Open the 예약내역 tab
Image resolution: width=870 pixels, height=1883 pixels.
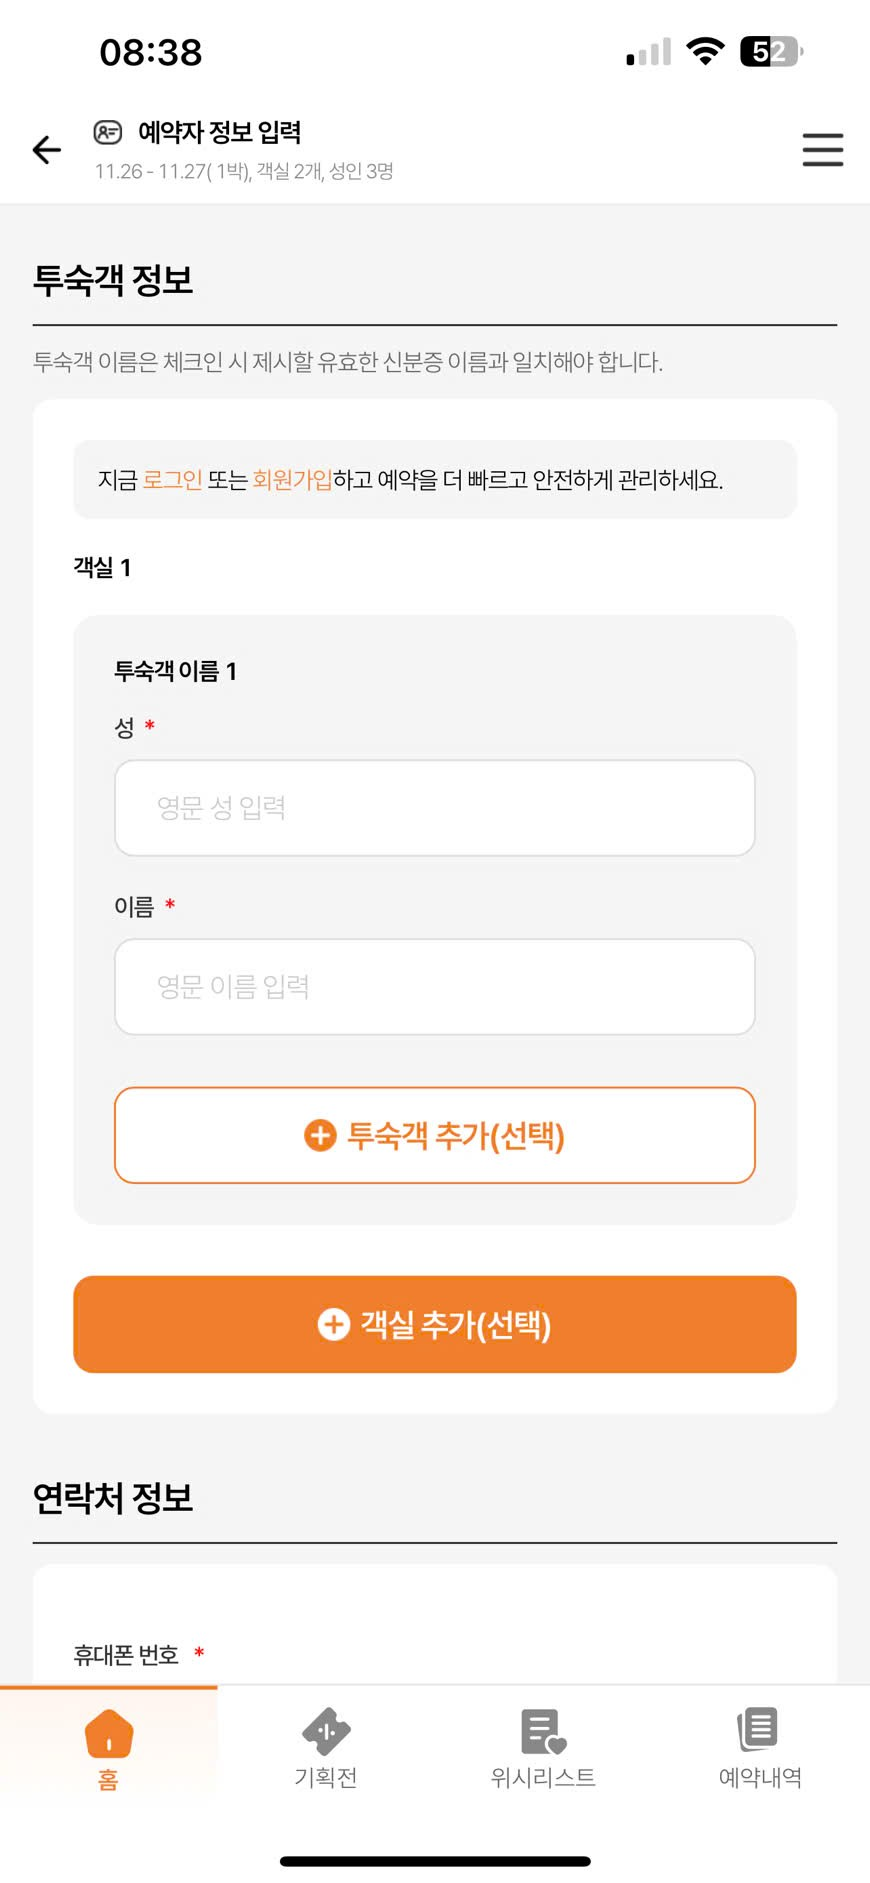click(760, 1776)
